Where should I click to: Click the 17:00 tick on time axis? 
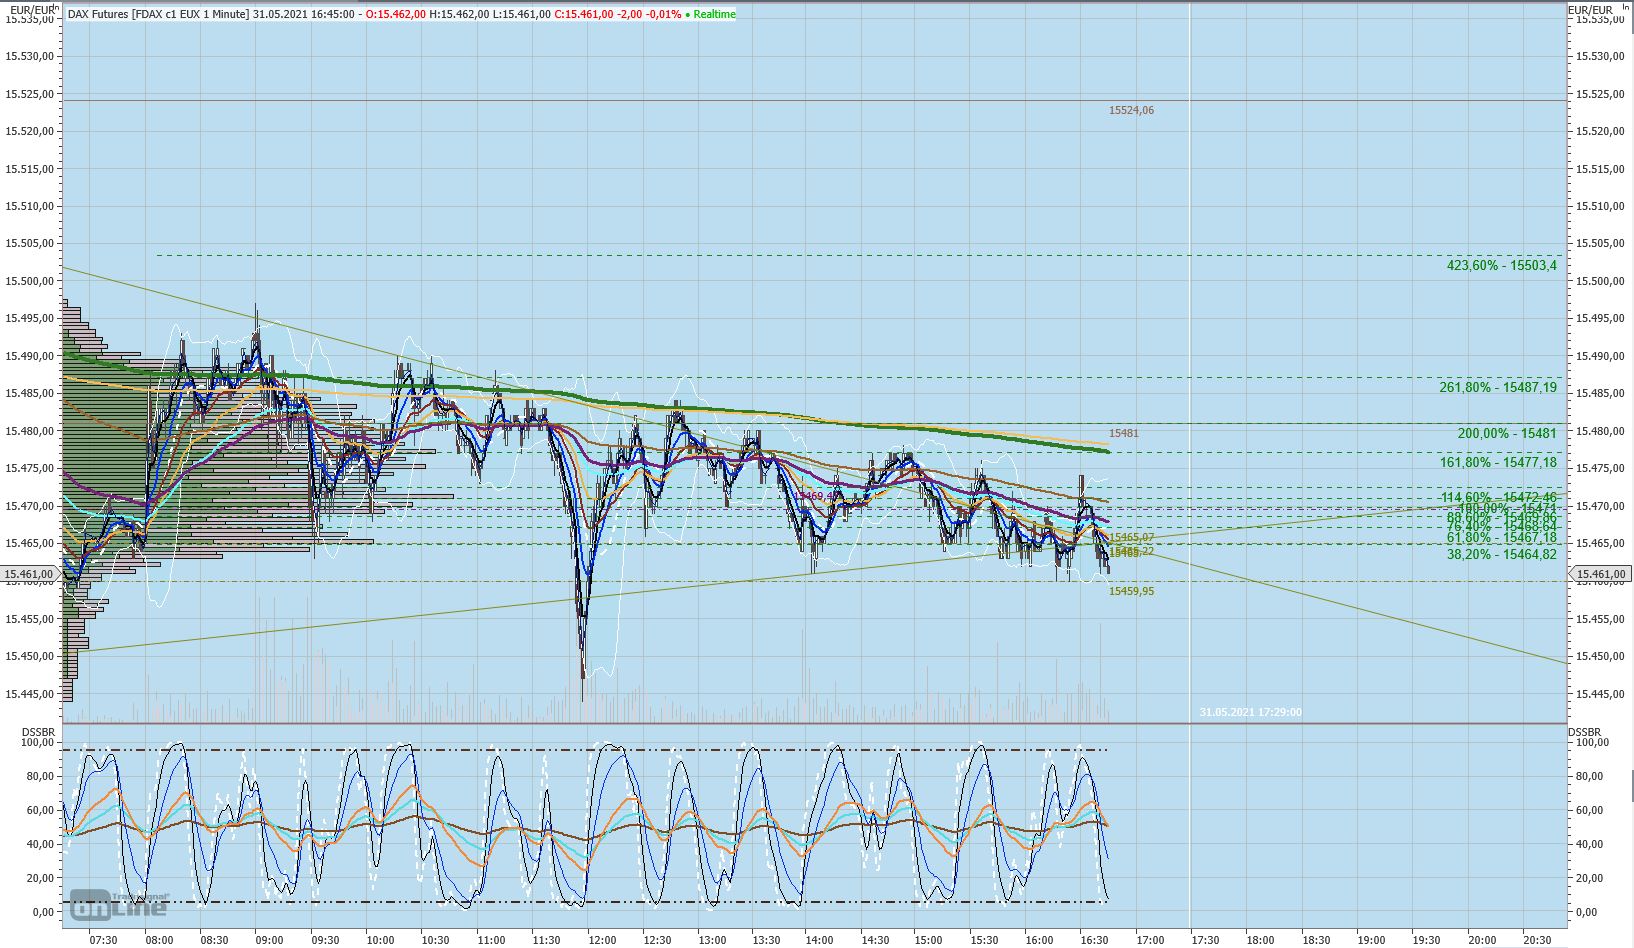pyautogui.click(x=1150, y=940)
